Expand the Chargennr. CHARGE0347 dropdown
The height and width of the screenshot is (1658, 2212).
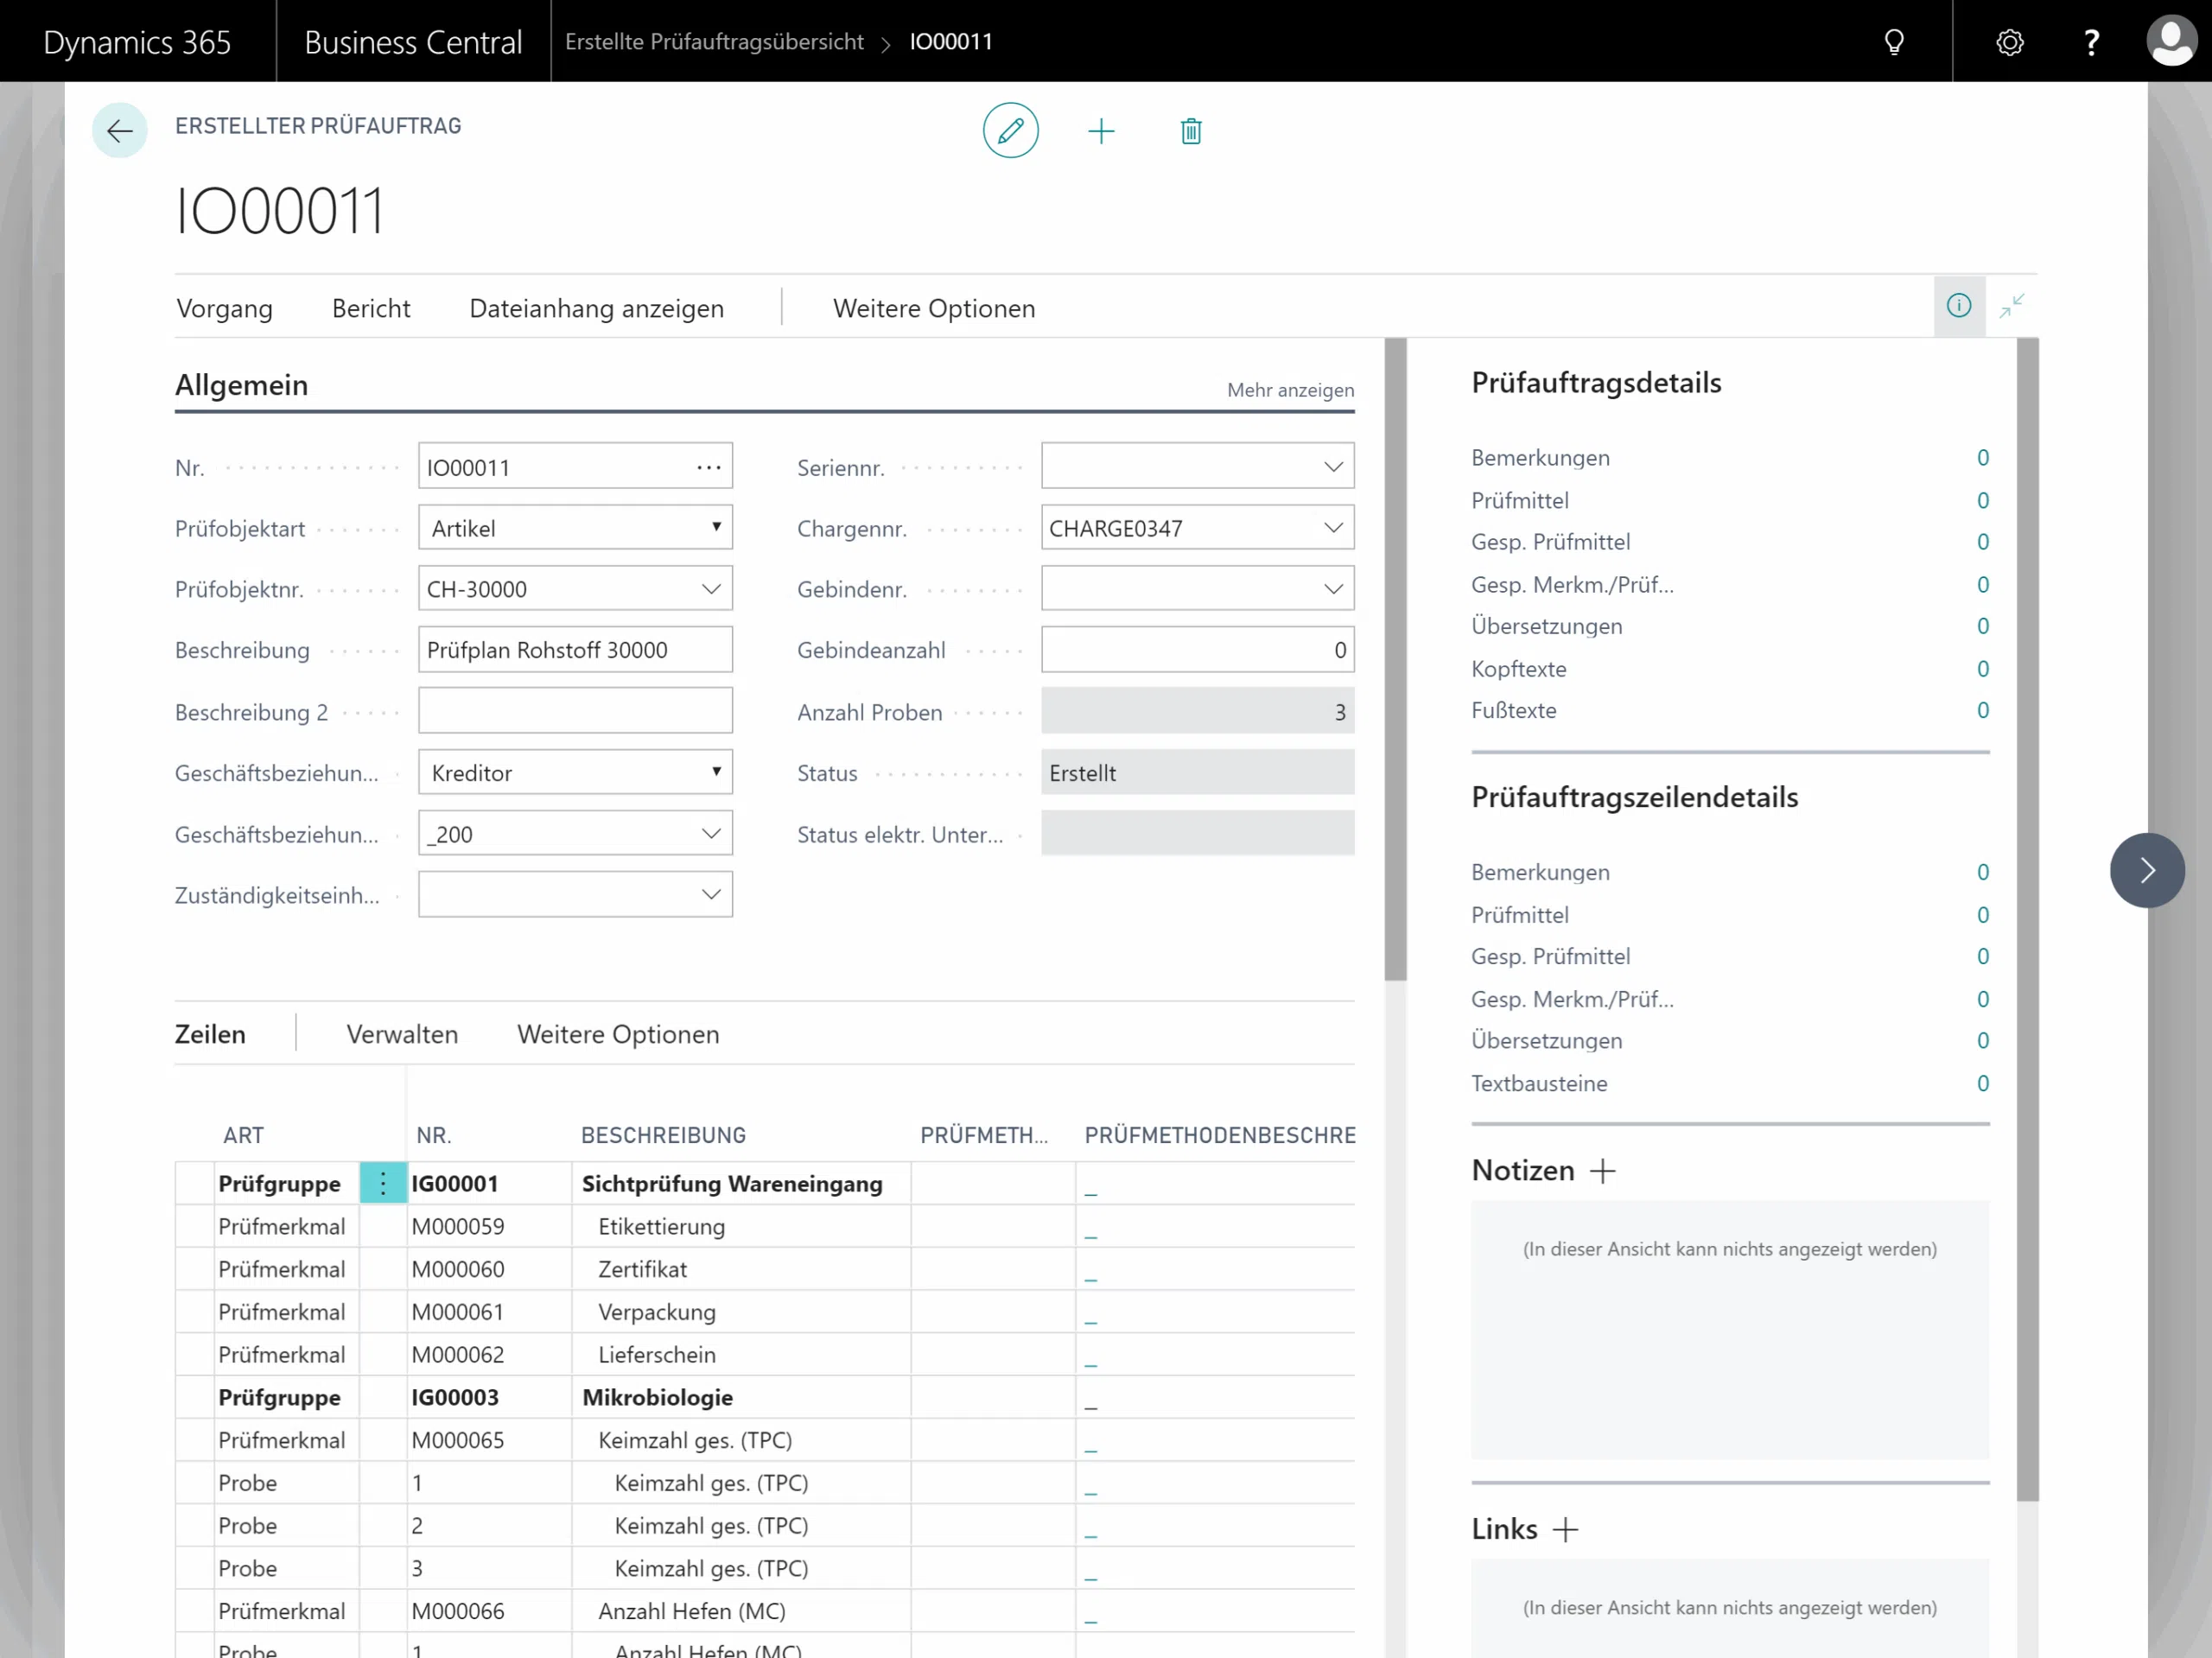1333,527
